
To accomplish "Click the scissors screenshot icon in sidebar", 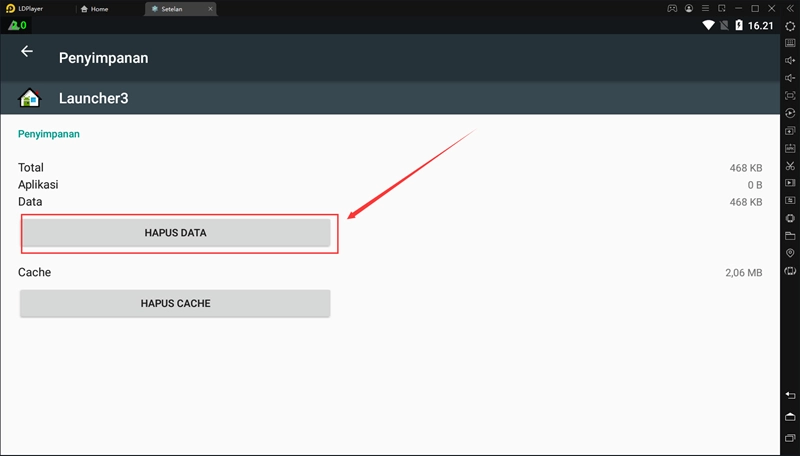I will pyautogui.click(x=790, y=166).
